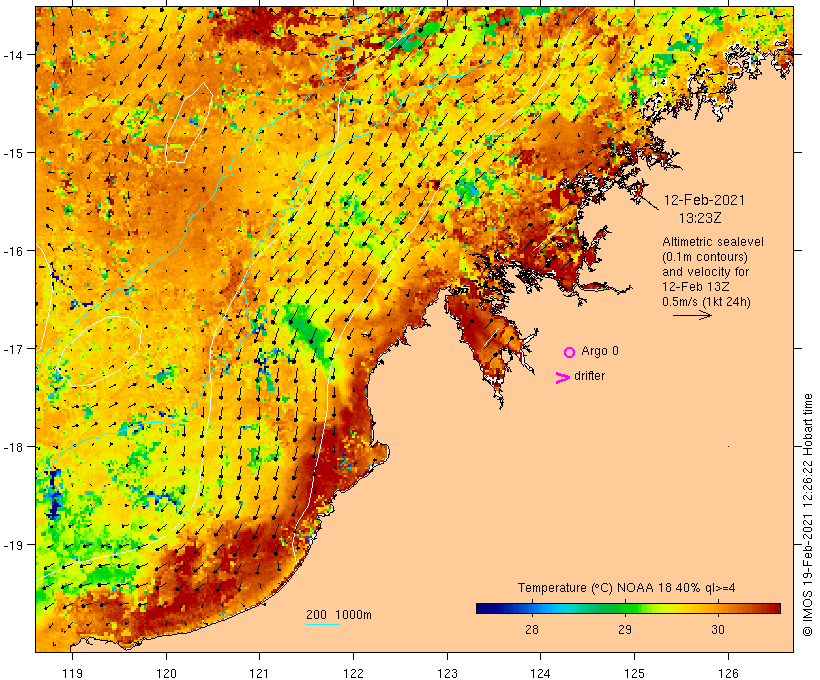Click the -17 latitude axis label
Screen dimensions: 820x680
[13, 349]
